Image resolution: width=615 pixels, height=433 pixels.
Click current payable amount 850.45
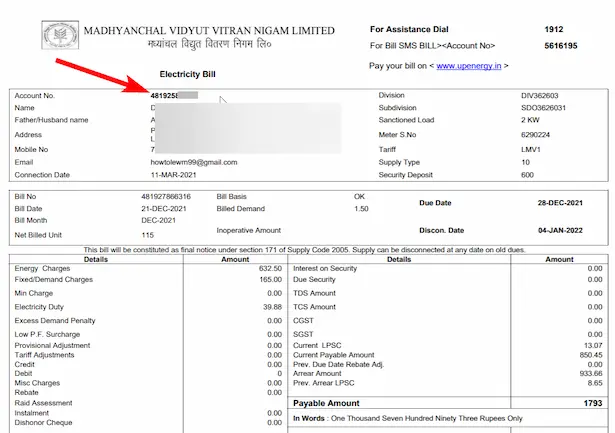pos(591,355)
